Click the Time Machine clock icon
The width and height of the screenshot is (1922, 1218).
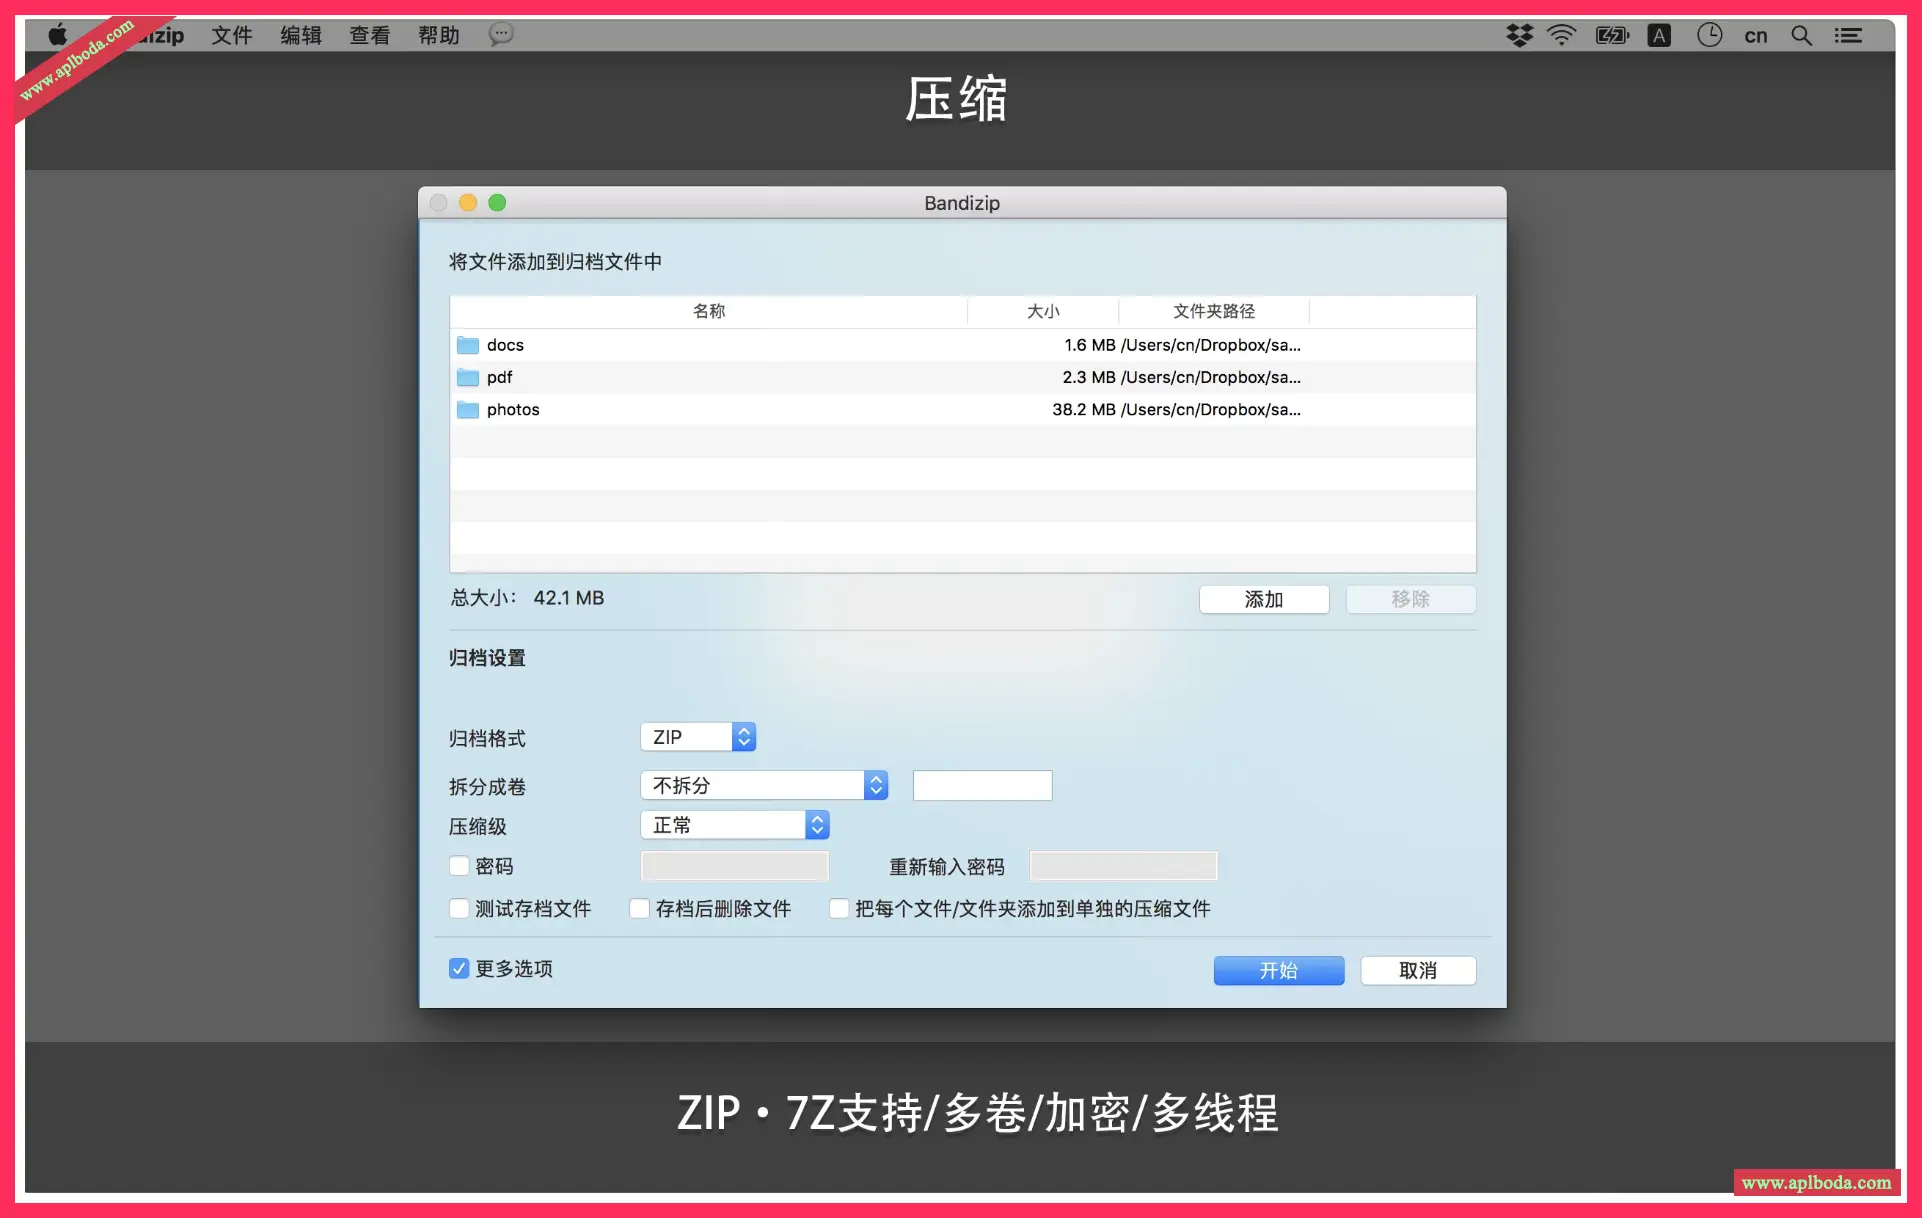(x=1709, y=36)
